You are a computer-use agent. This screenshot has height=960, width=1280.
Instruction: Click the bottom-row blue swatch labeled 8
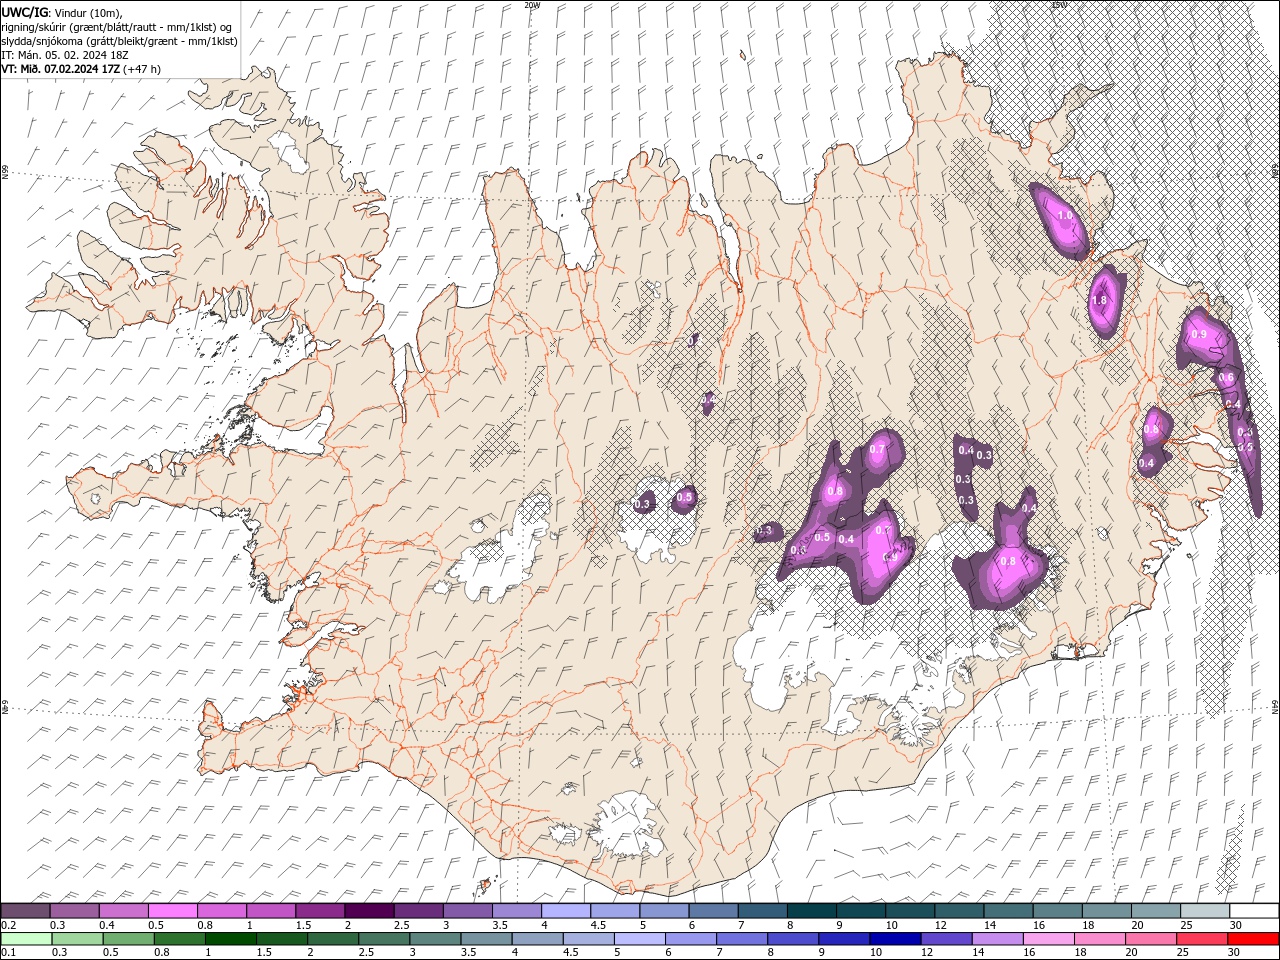793,939
